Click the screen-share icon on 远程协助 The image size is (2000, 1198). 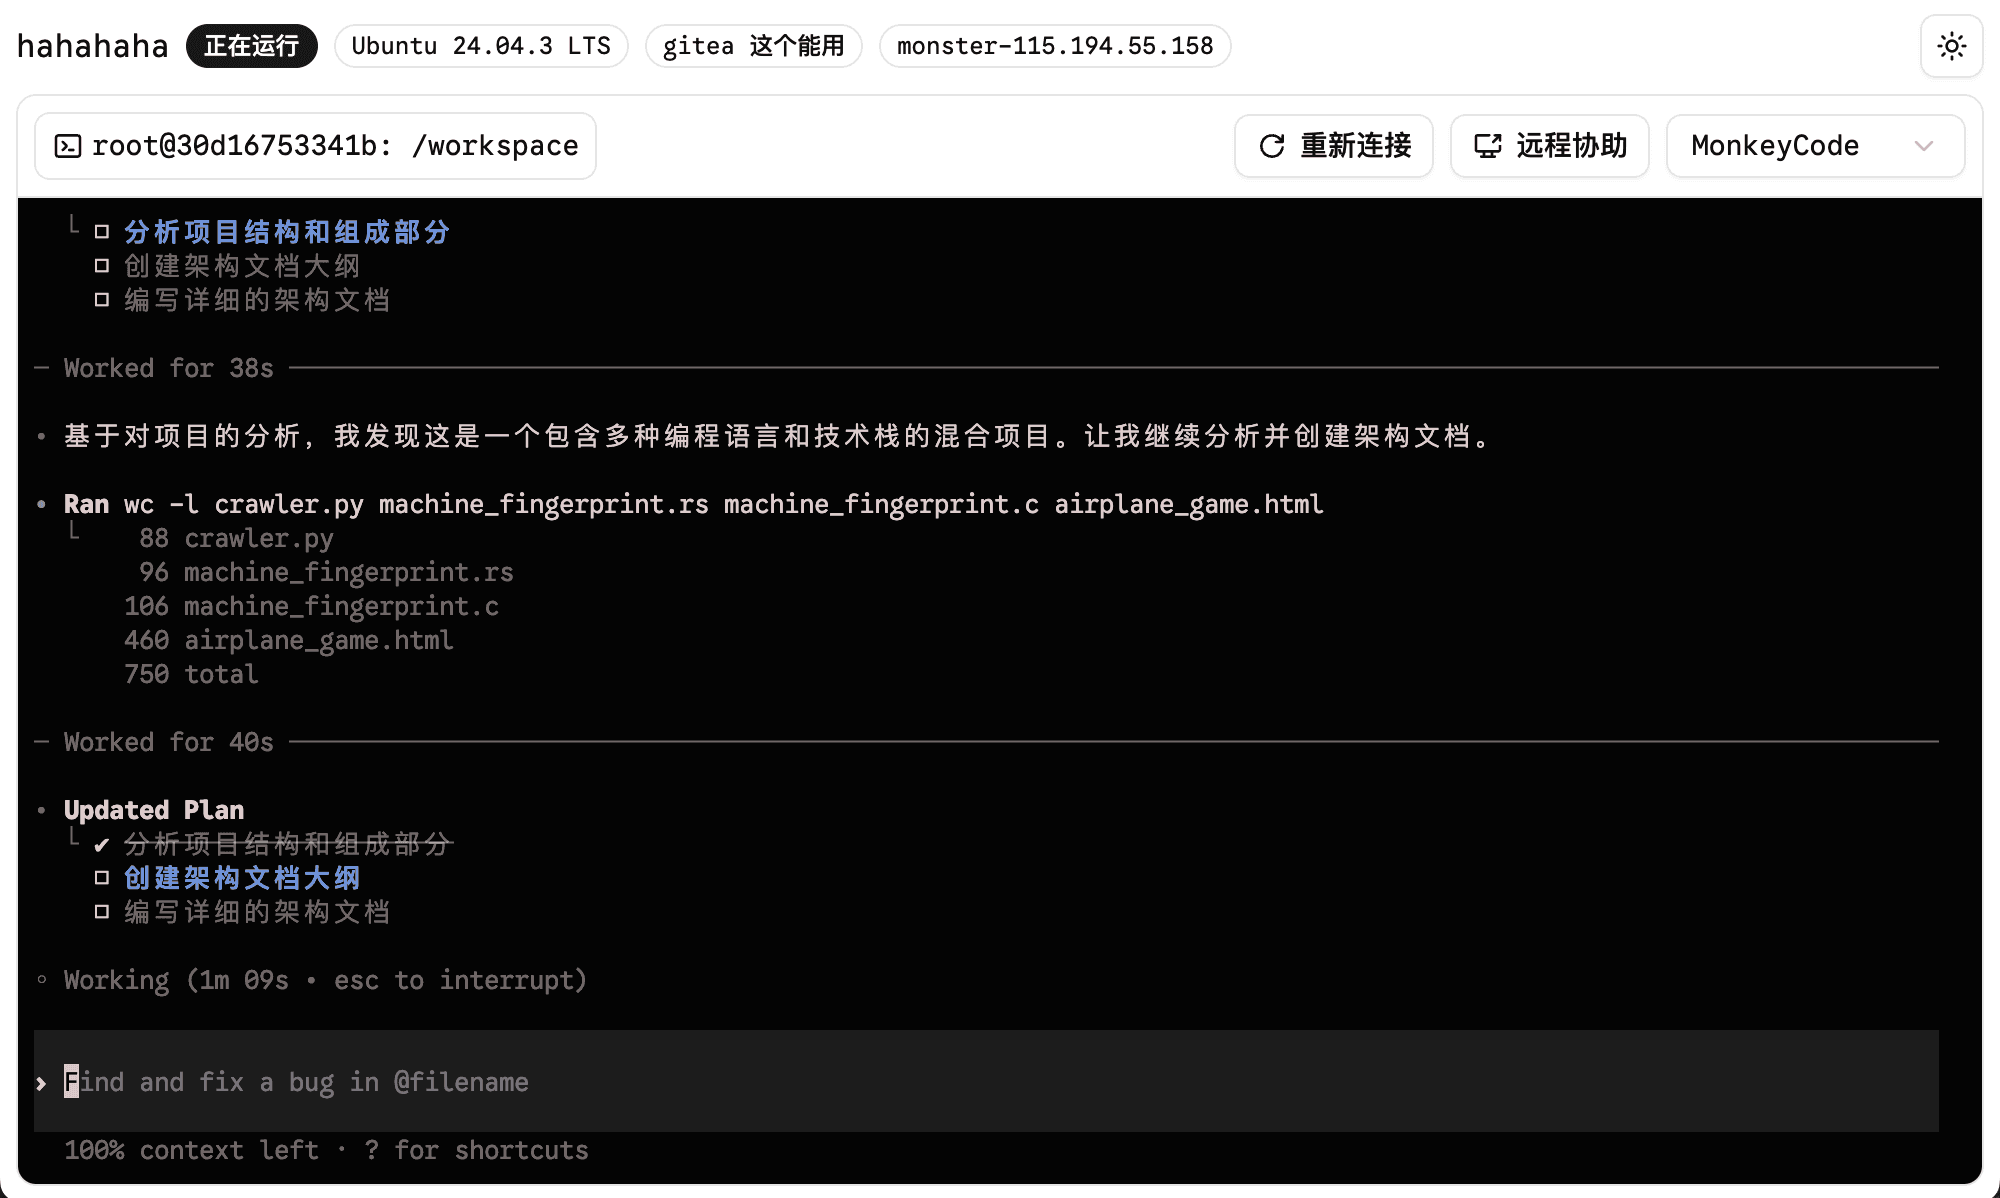click(x=1489, y=145)
